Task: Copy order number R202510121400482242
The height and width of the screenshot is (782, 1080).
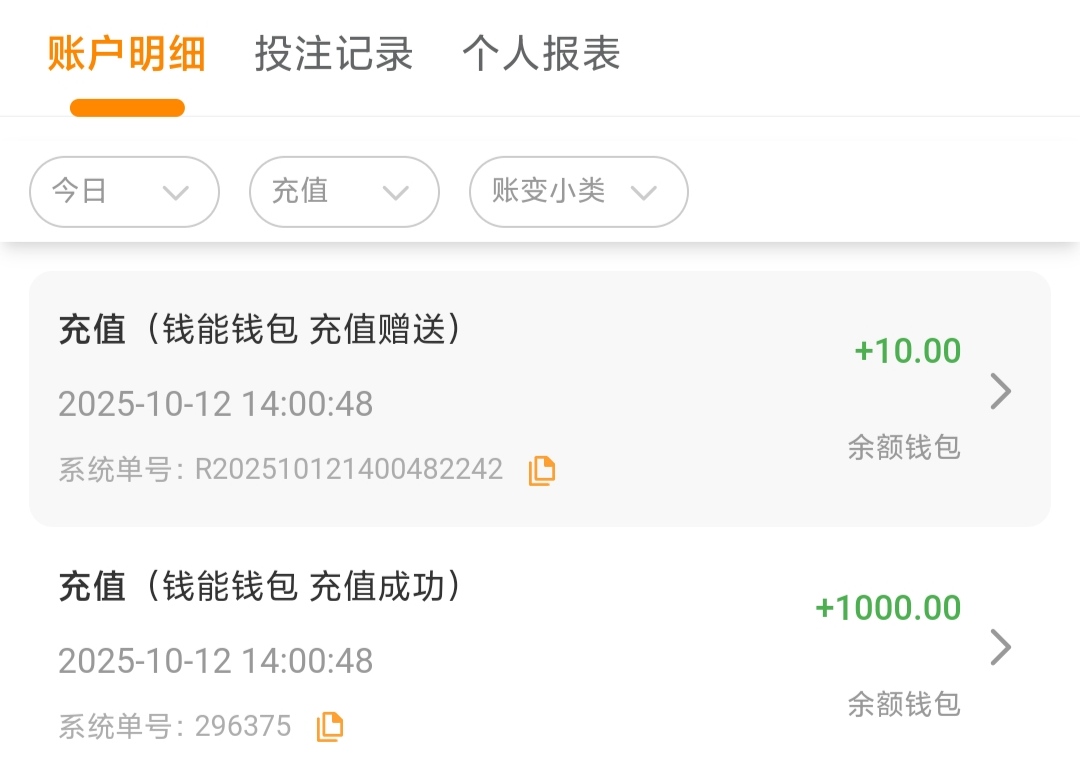Action: [542, 470]
